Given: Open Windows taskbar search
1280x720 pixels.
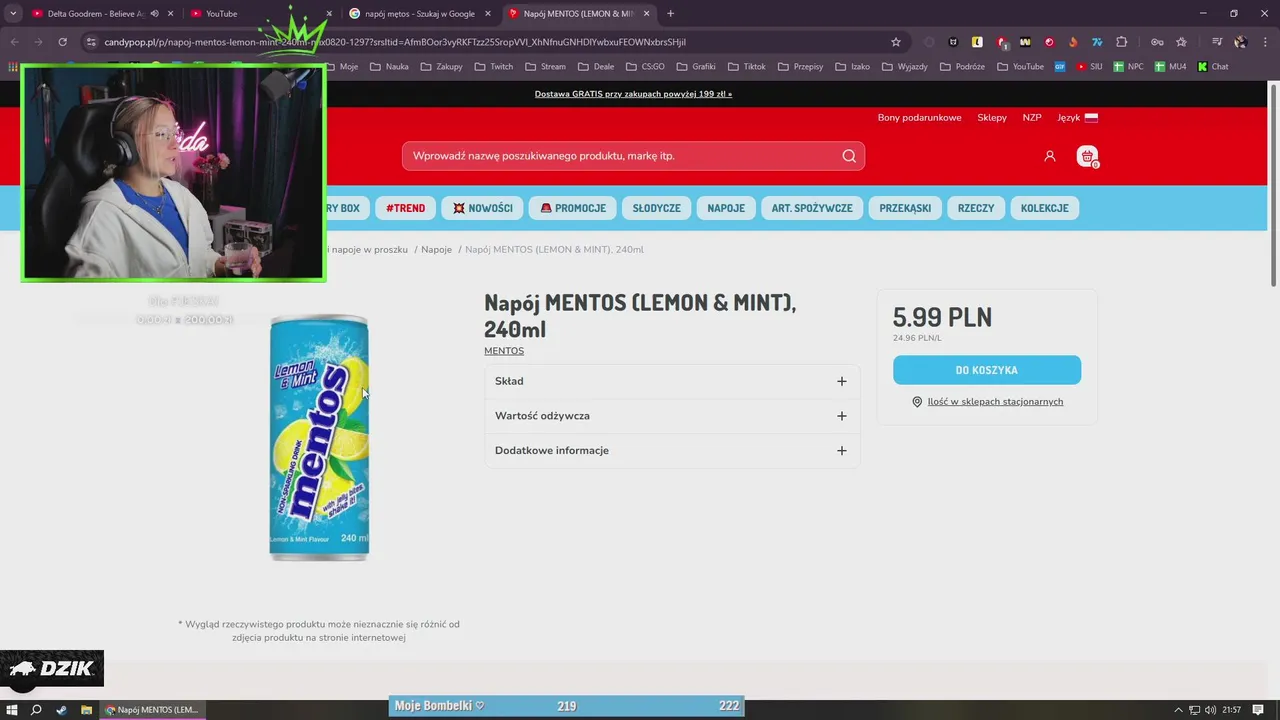Looking at the screenshot, I should [x=37, y=709].
